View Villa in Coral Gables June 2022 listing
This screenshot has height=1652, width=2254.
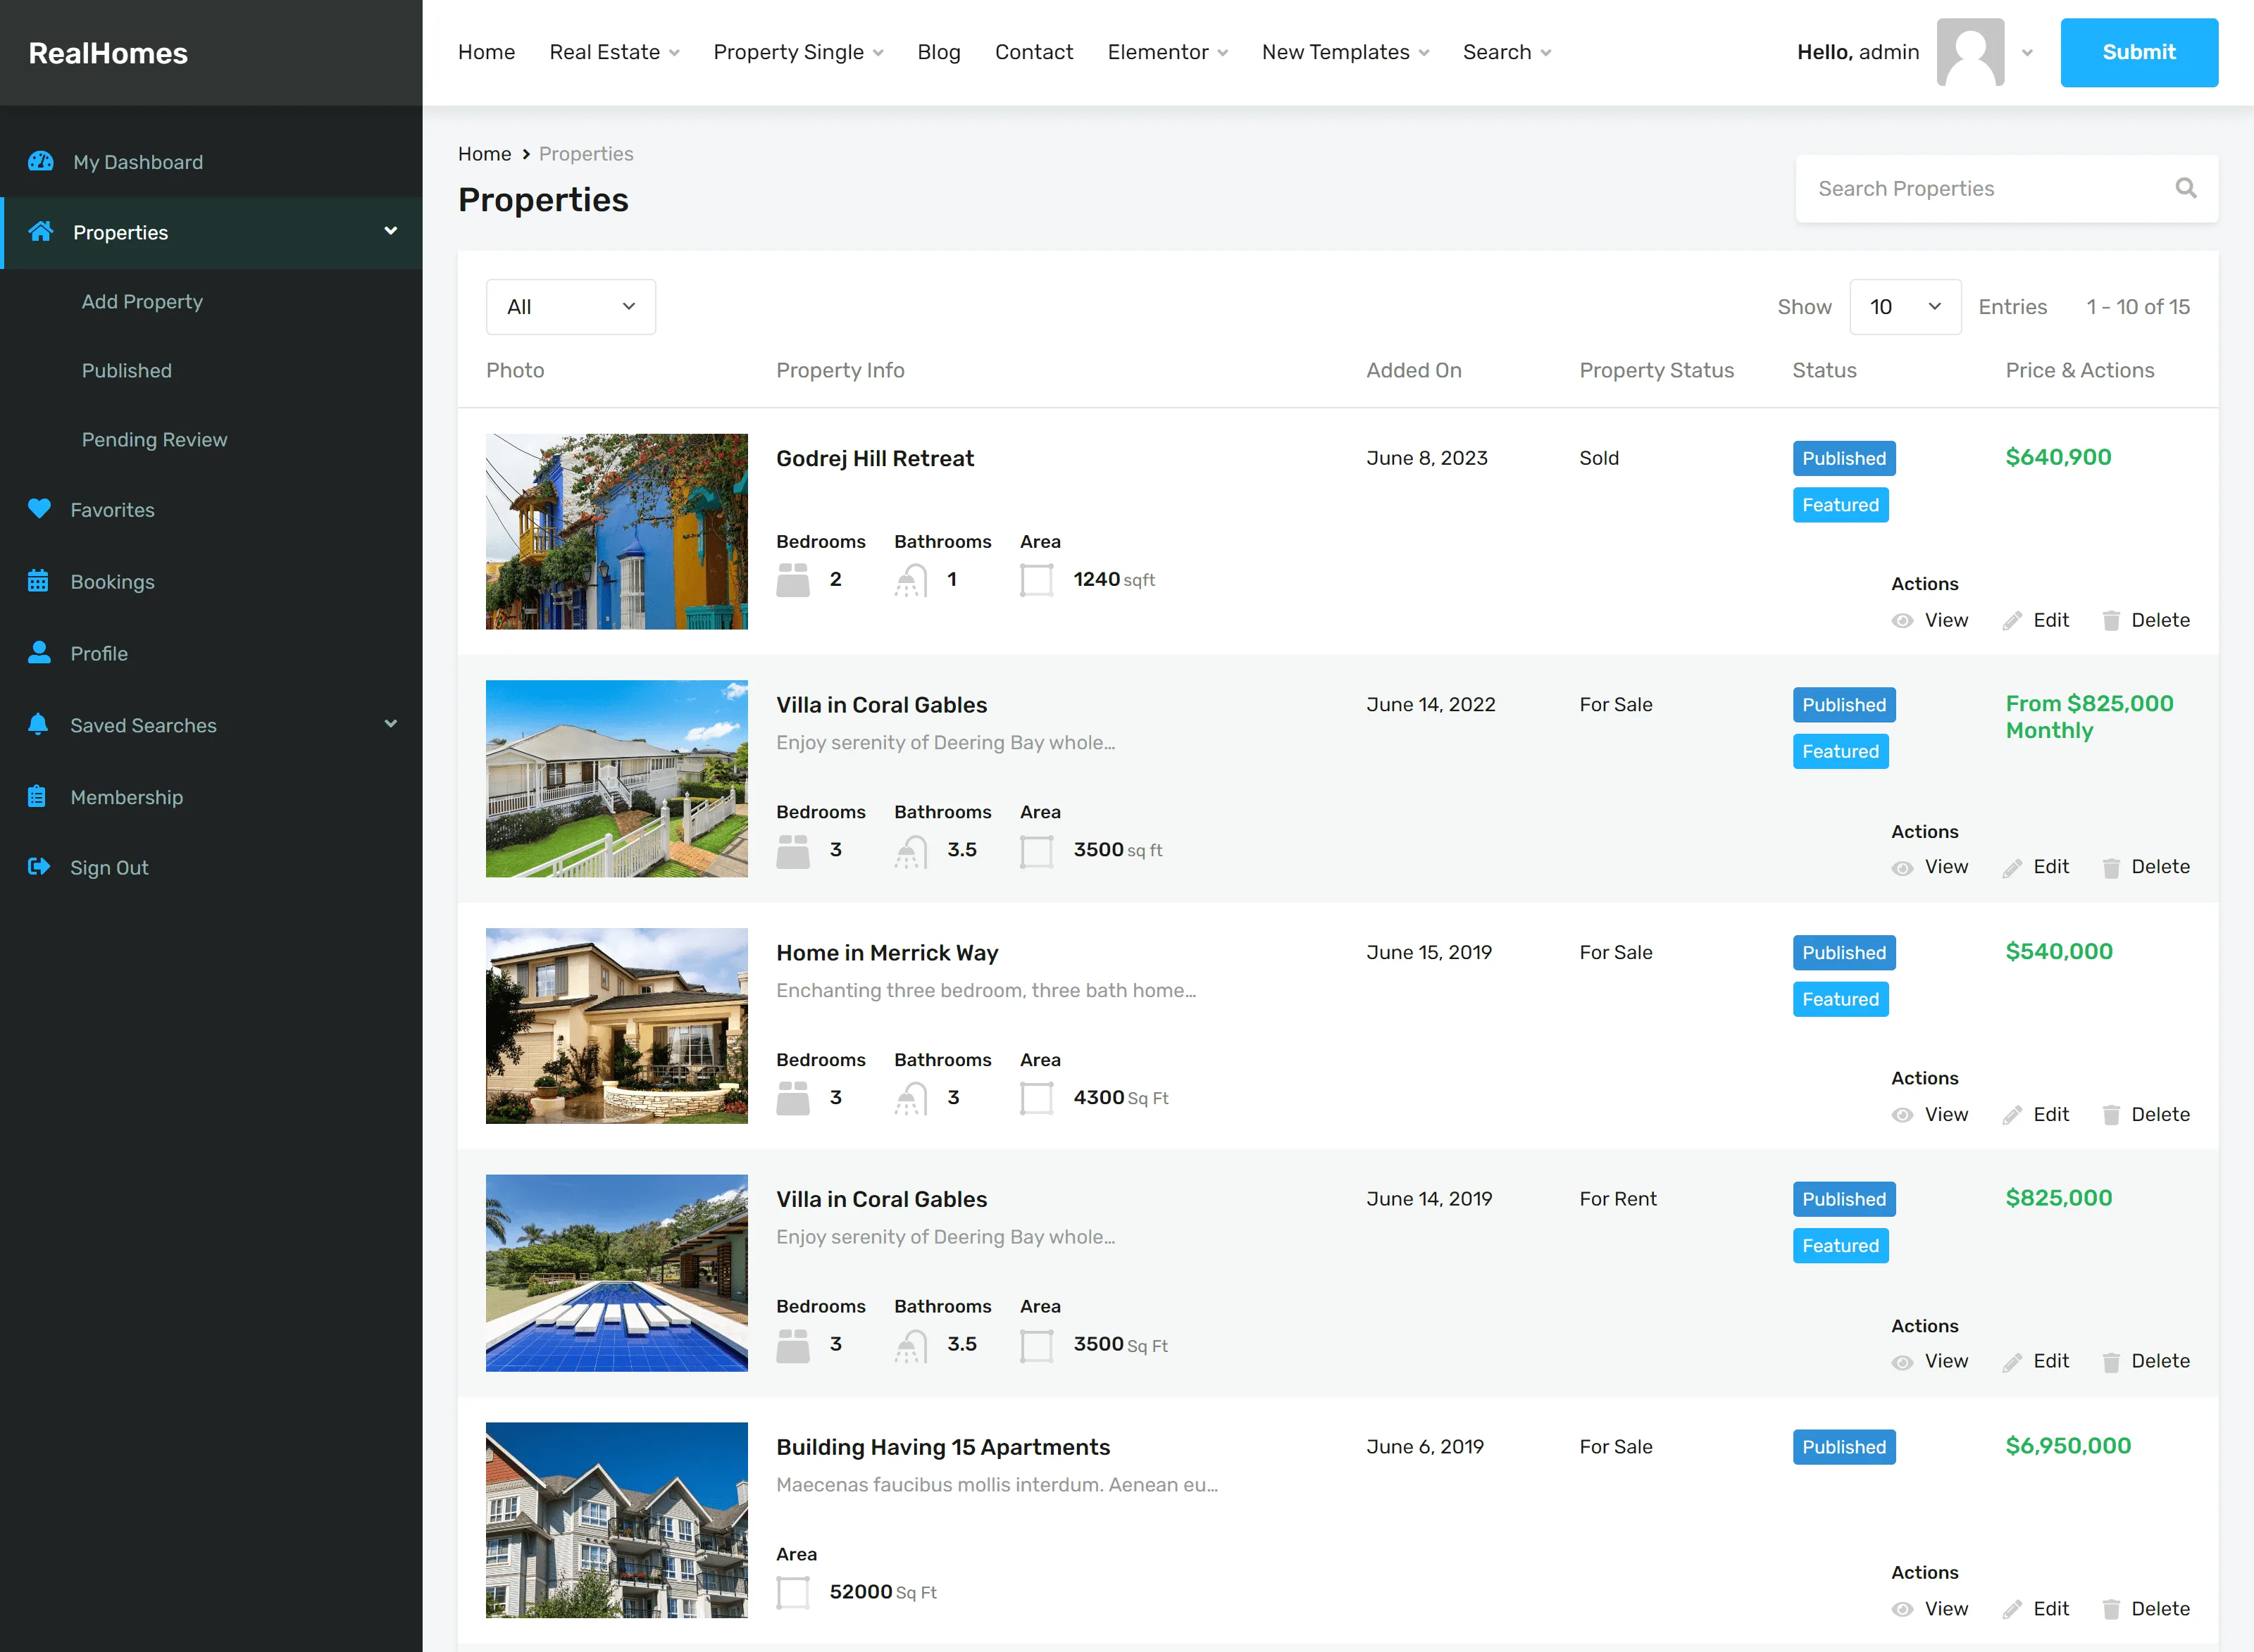(1930, 867)
